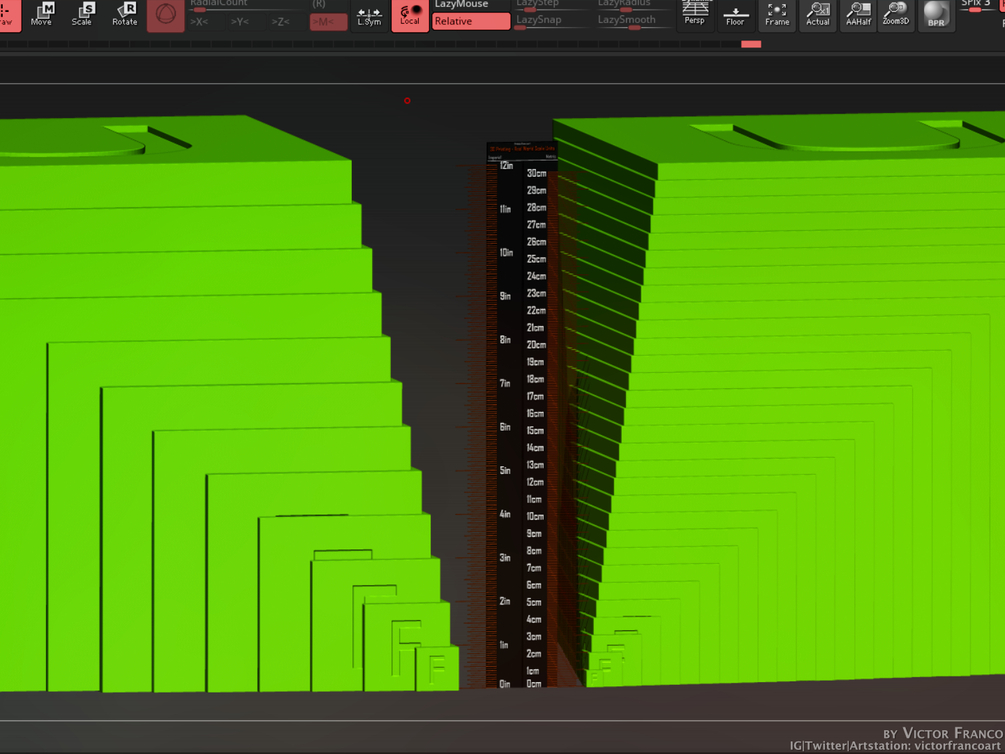Viewport: 1005px width, 754px height.
Task: Toggle the Gizmo 3D manipulator button
Action: tap(165, 16)
